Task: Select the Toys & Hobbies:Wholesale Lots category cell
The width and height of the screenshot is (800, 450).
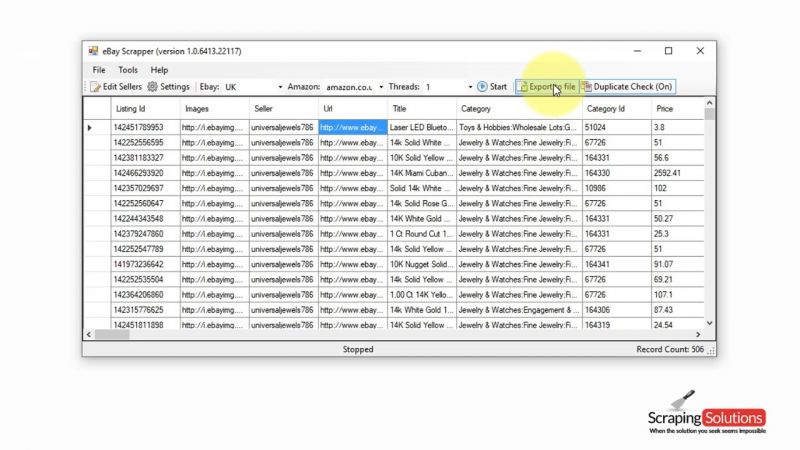Action: 519,128
